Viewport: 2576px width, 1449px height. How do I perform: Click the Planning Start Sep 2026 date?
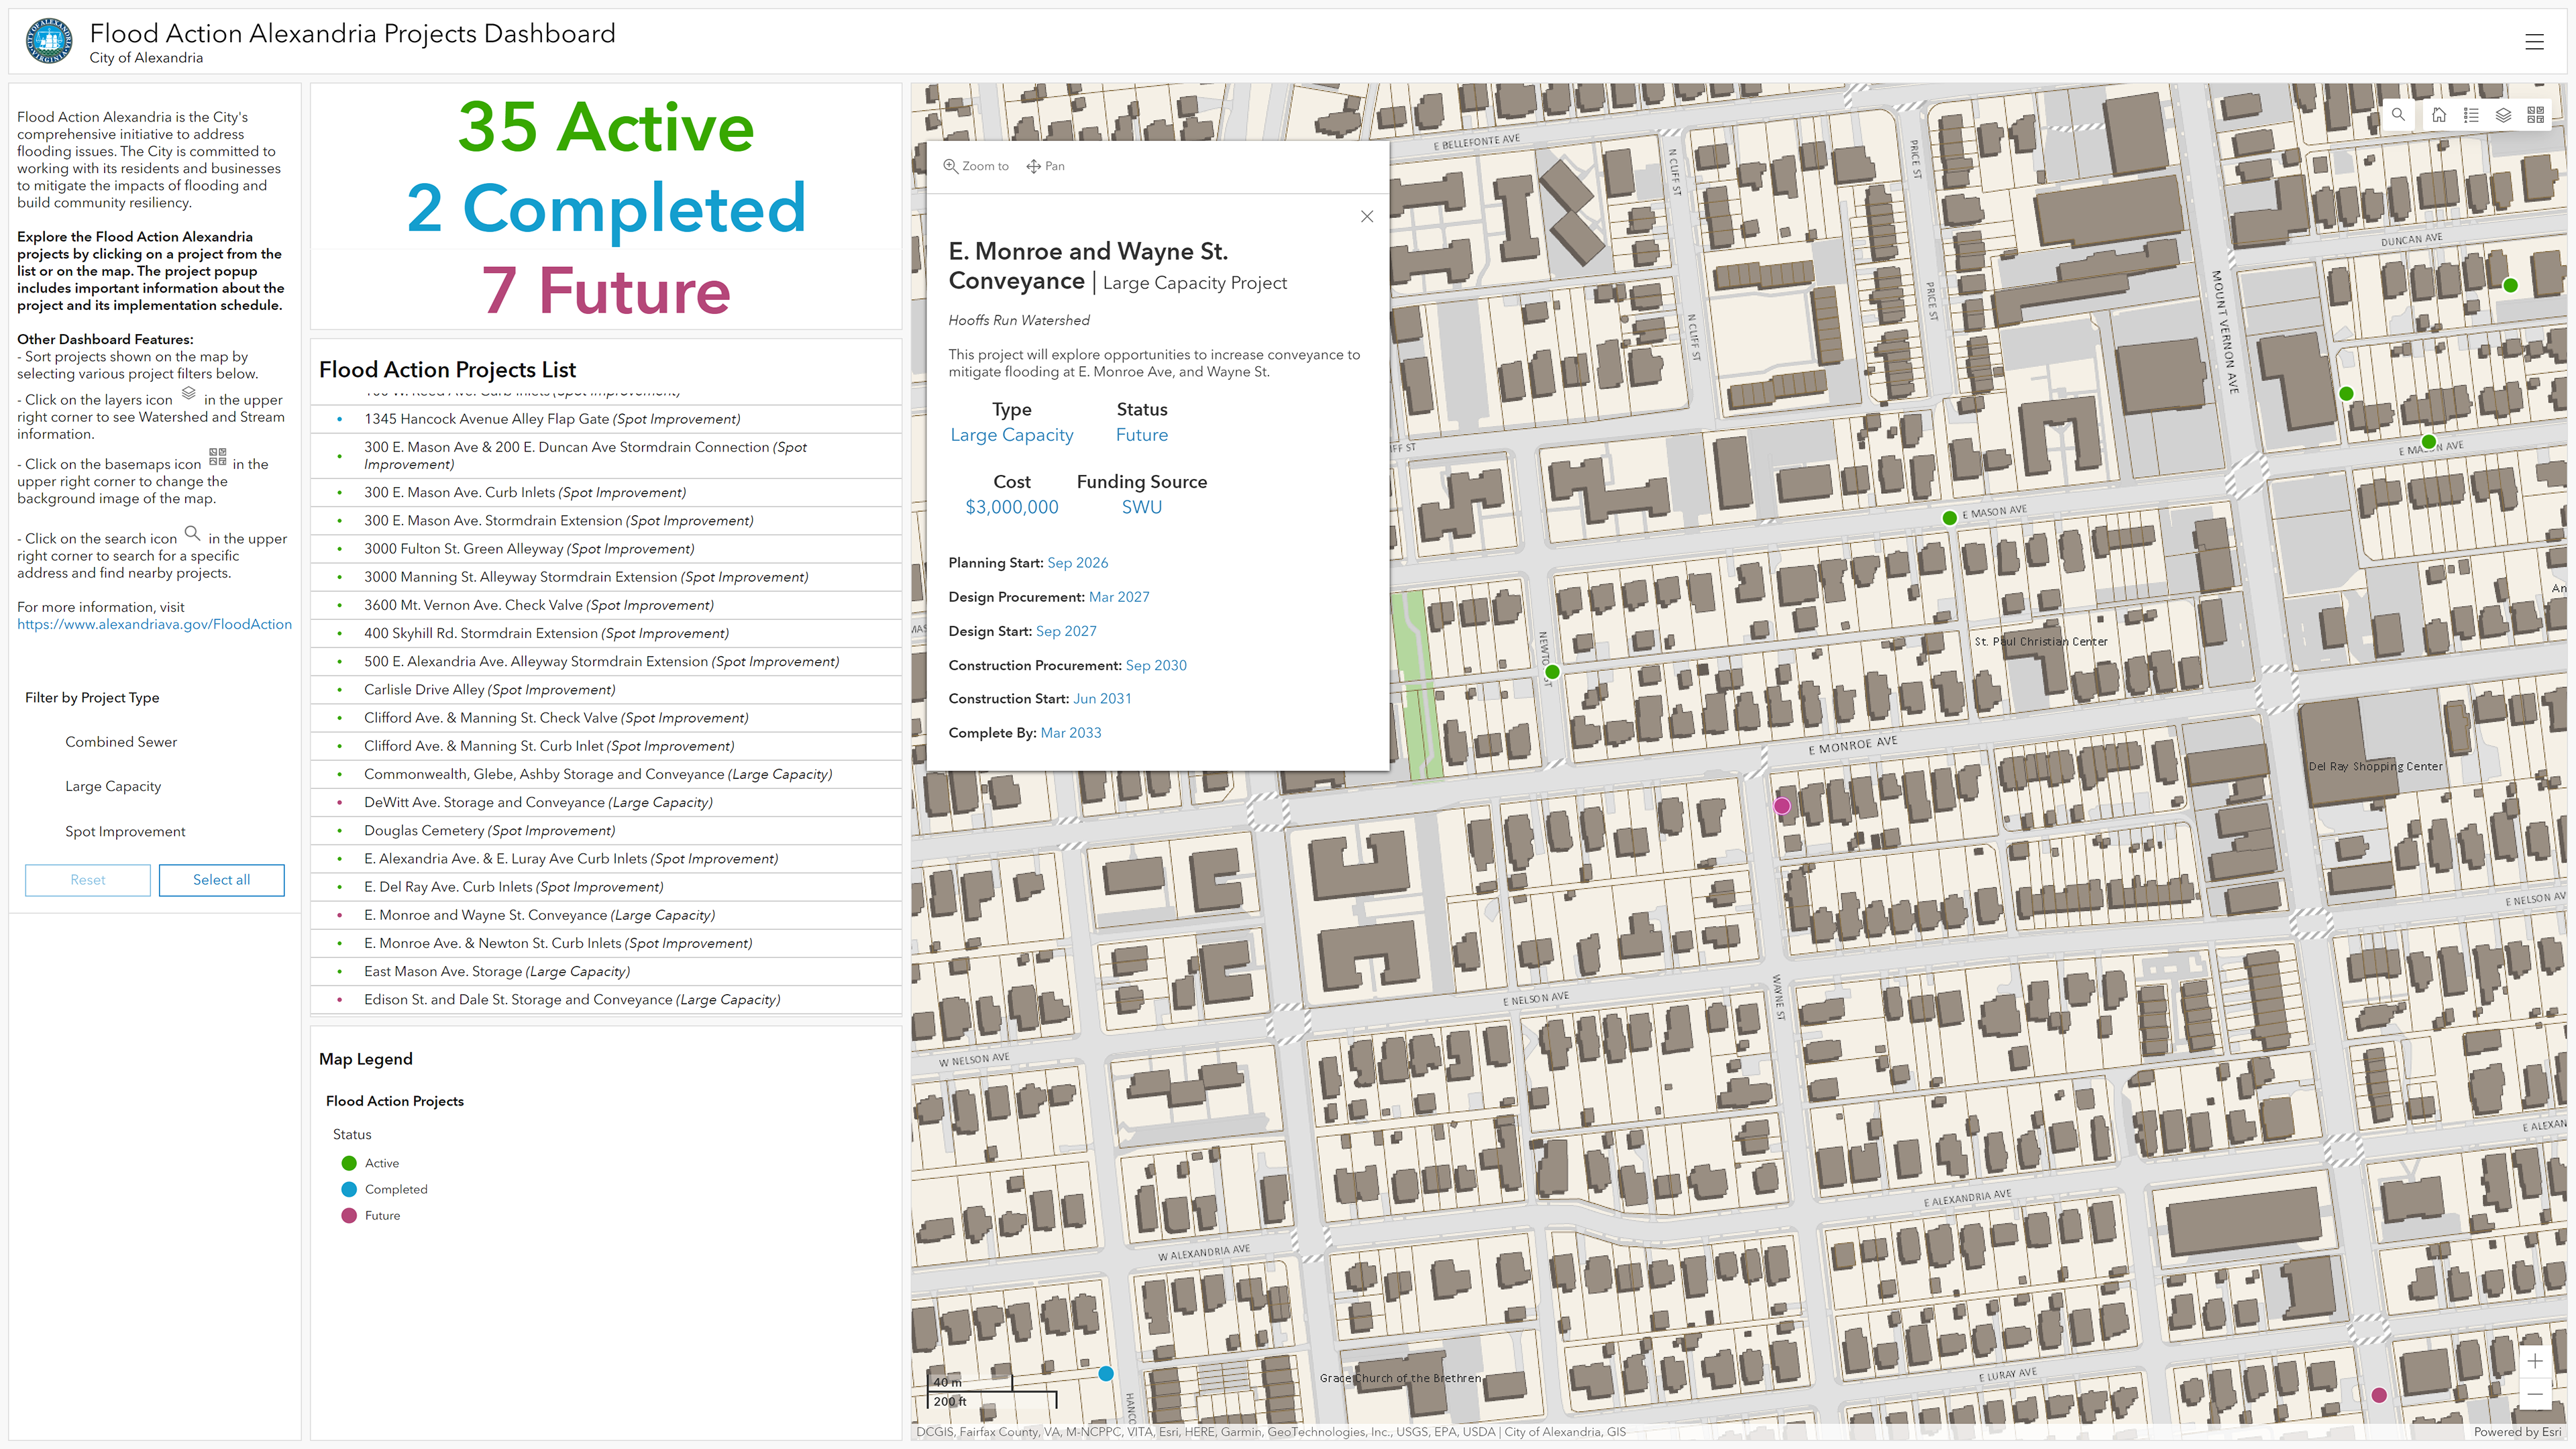coord(1078,563)
